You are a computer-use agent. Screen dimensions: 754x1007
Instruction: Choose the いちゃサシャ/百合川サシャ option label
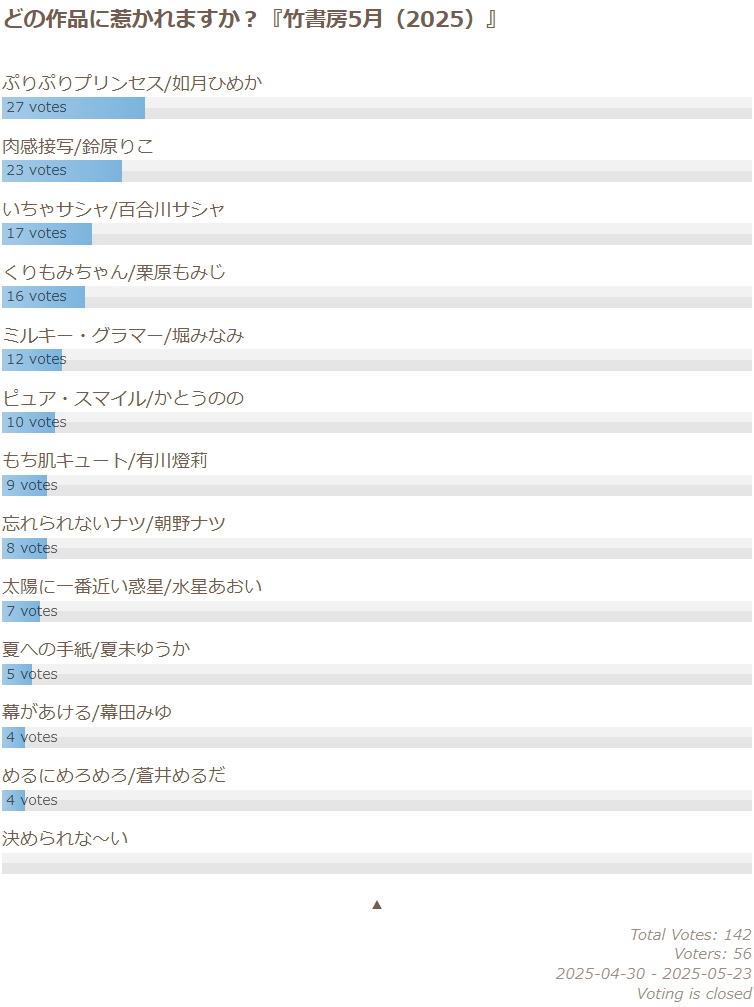click(x=113, y=209)
